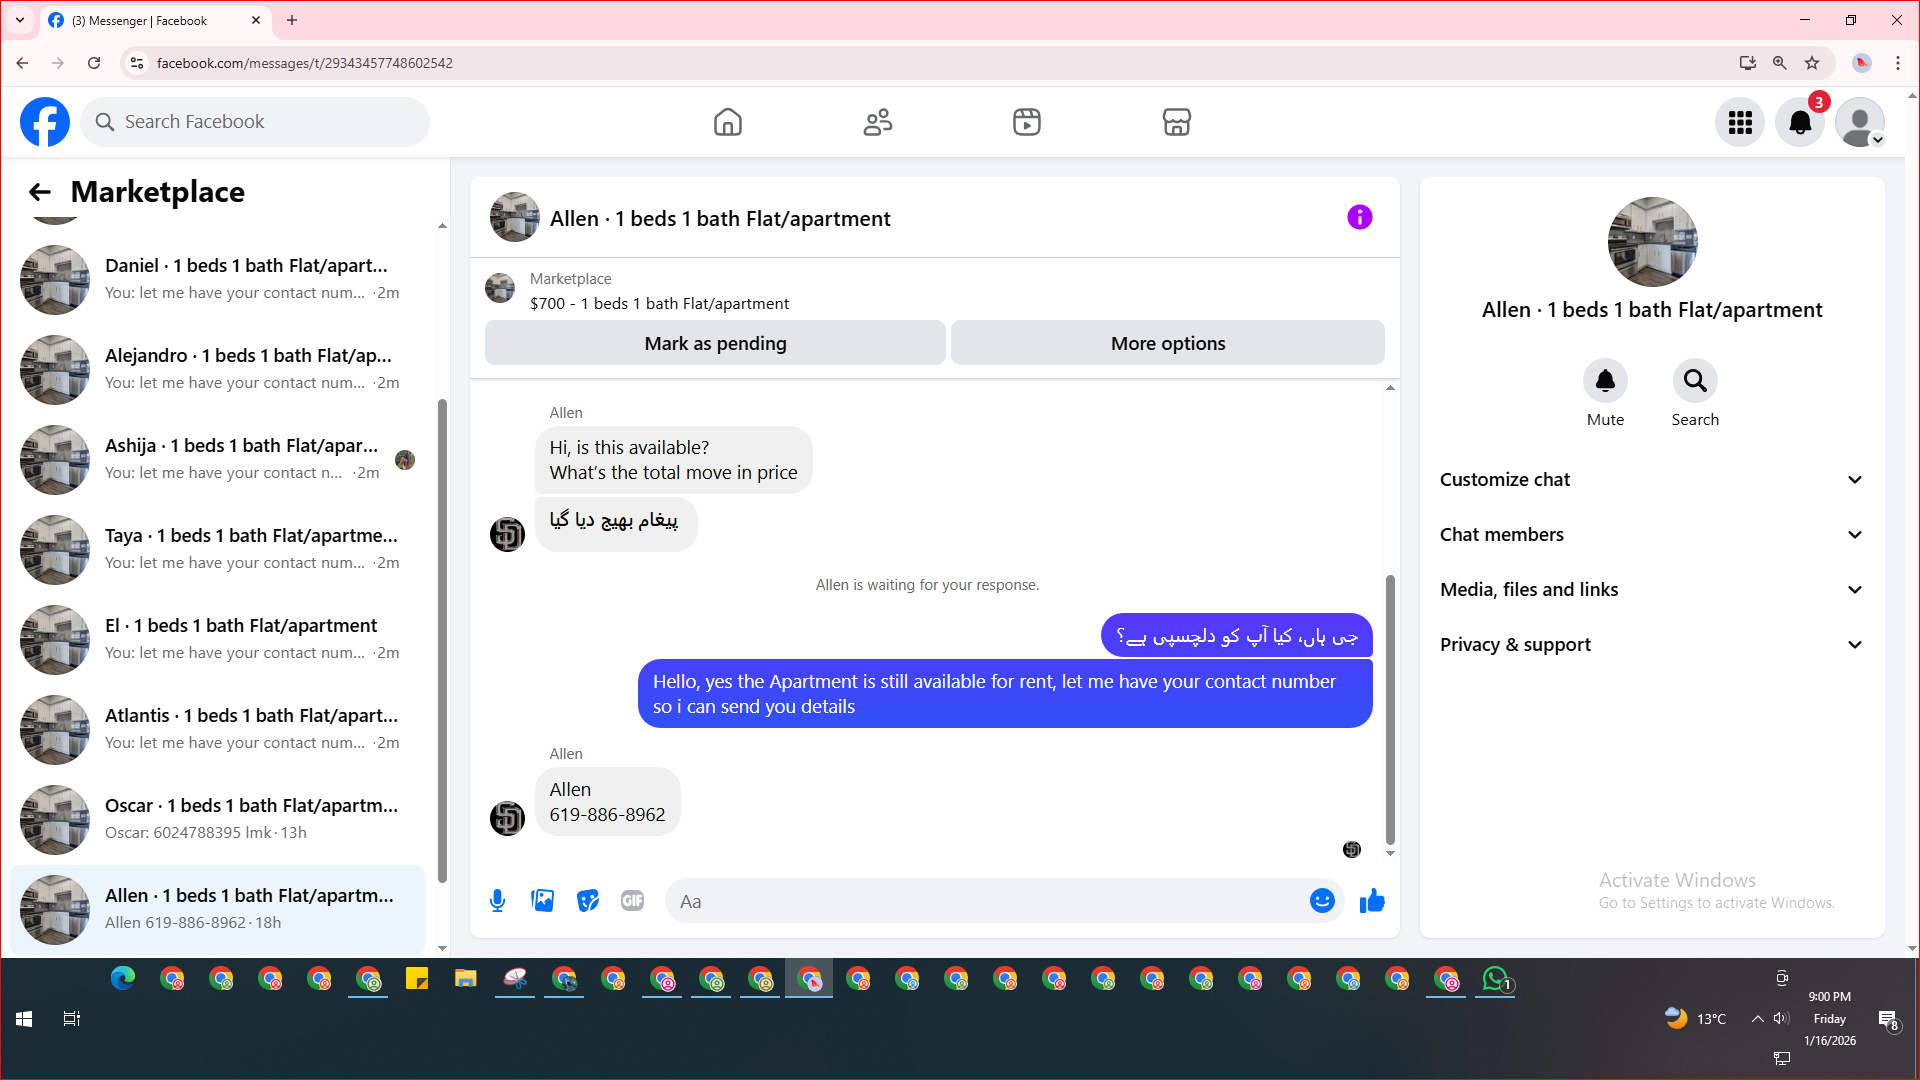Mark the listing as pending
Image resolution: width=1920 pixels, height=1080 pixels.
click(x=715, y=343)
